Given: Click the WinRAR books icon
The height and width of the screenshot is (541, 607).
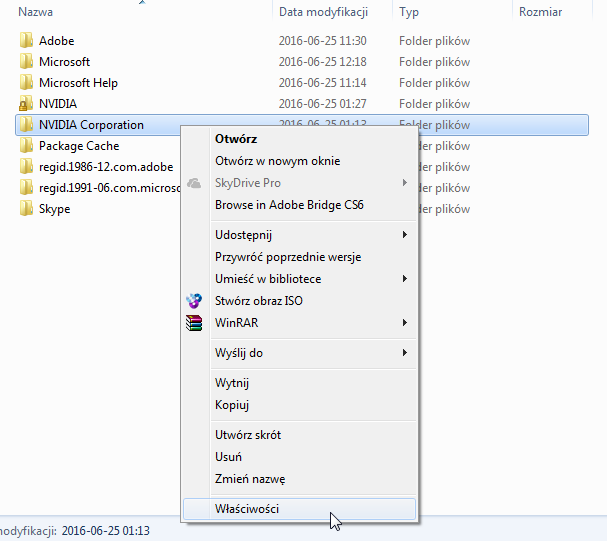Looking at the screenshot, I should [194, 323].
